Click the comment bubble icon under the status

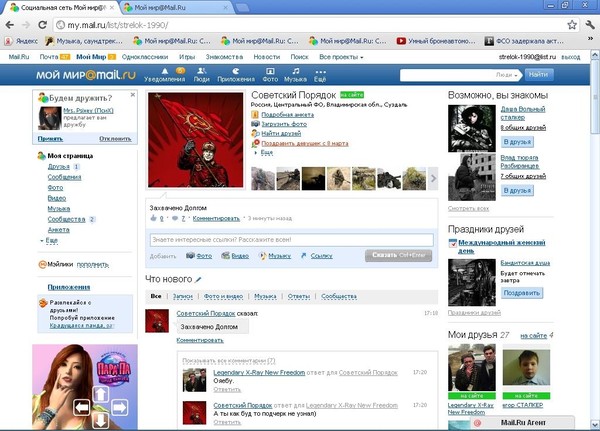click(x=175, y=218)
